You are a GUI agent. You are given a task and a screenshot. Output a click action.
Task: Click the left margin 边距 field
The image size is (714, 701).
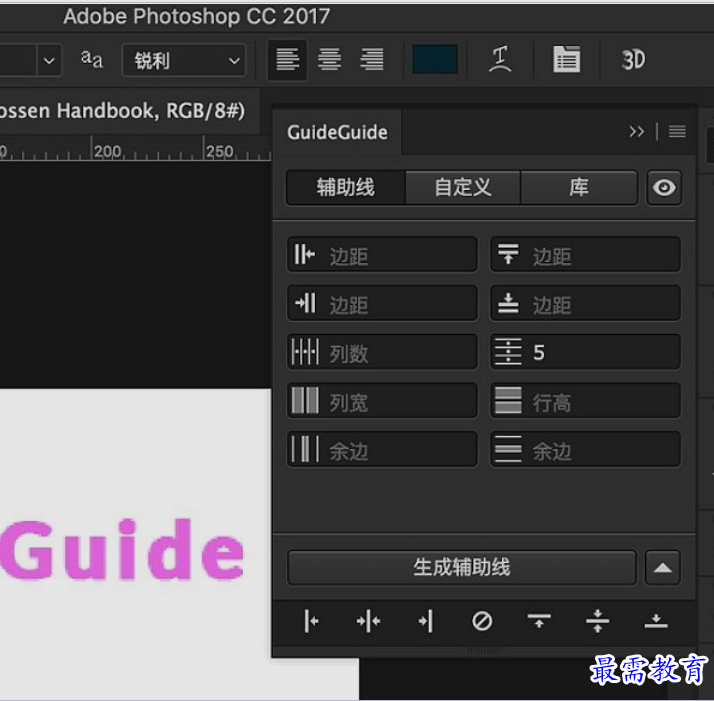click(x=382, y=254)
